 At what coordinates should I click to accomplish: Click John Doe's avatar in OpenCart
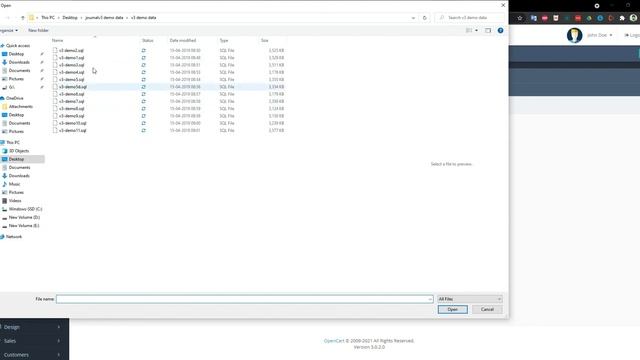click(574, 36)
